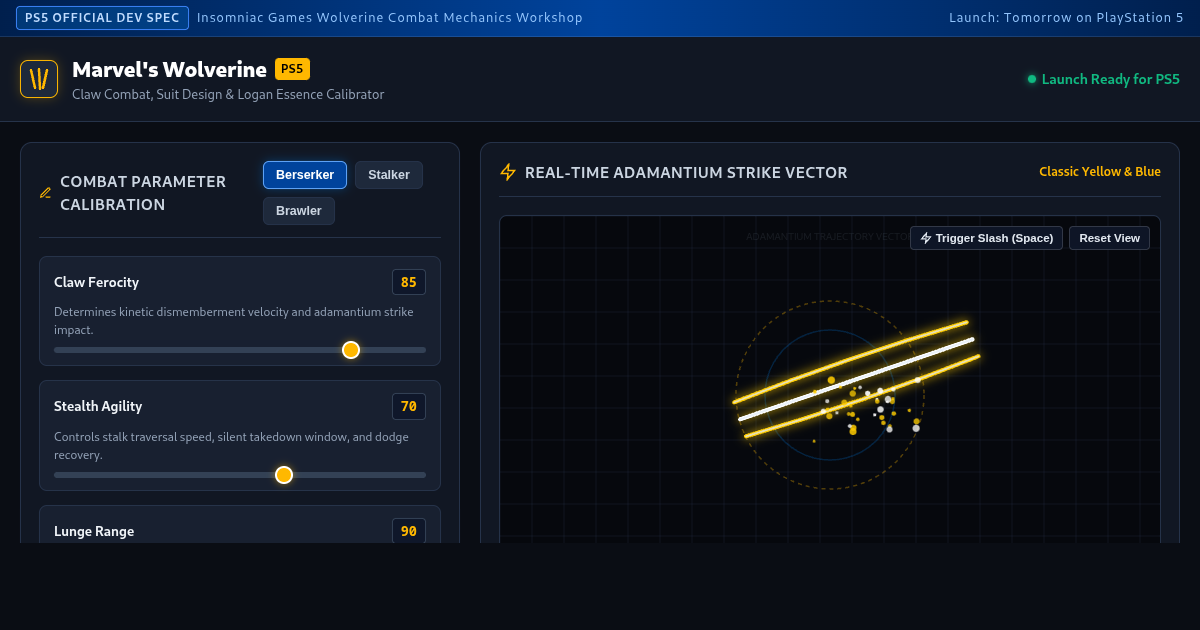Adjust the Claw Ferocity slider

(240, 350)
